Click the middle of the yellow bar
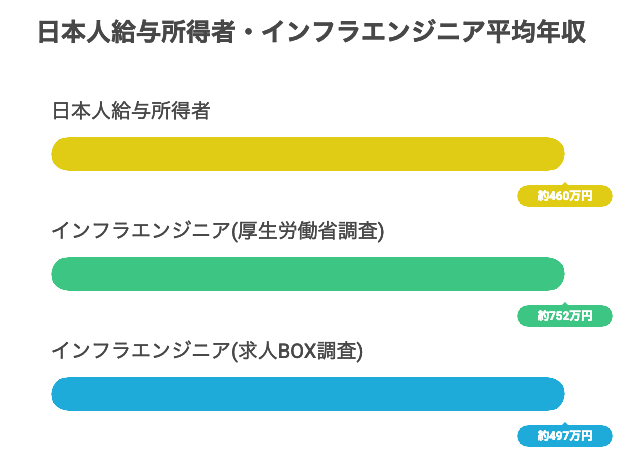 click(308, 154)
